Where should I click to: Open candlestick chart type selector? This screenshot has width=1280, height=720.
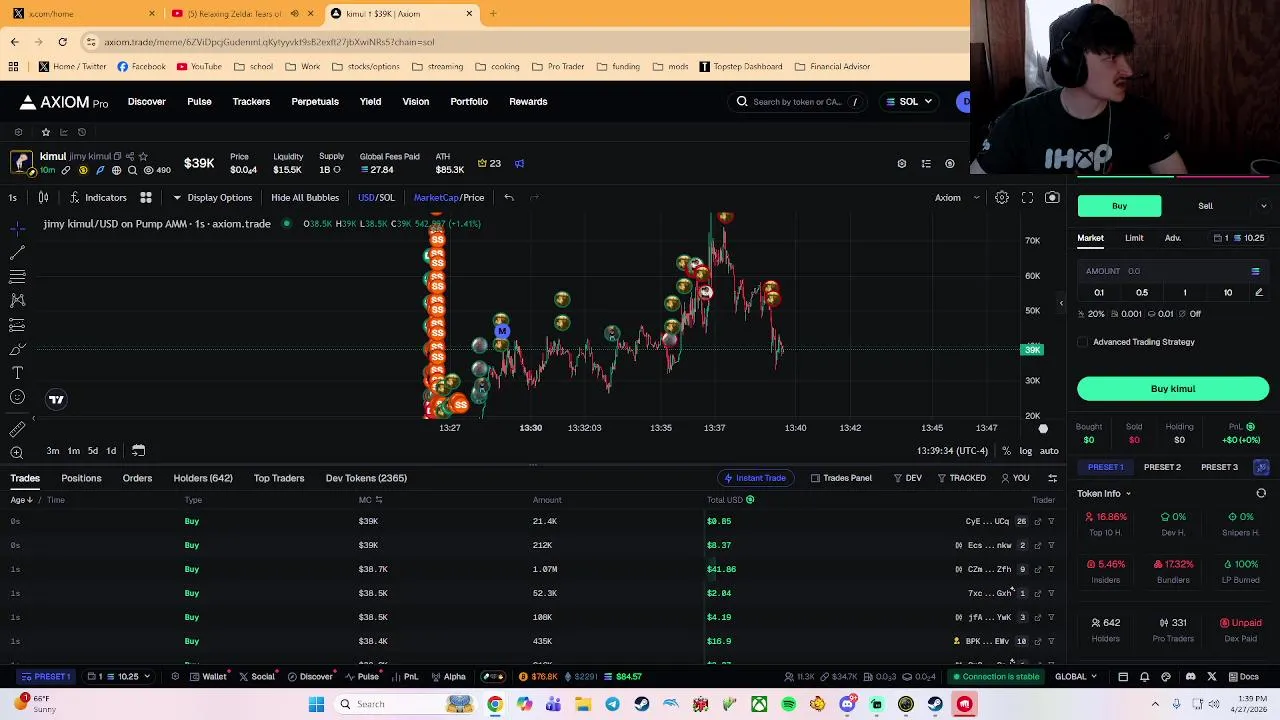(43, 197)
